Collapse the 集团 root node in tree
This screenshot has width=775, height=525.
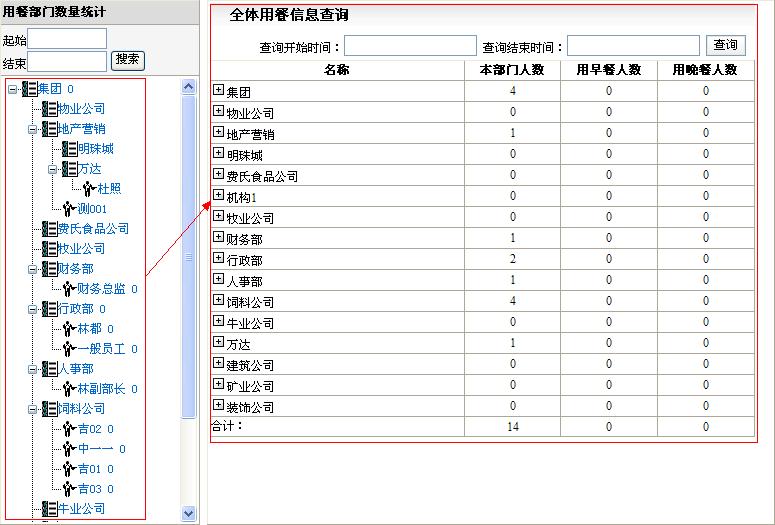(x=13, y=89)
